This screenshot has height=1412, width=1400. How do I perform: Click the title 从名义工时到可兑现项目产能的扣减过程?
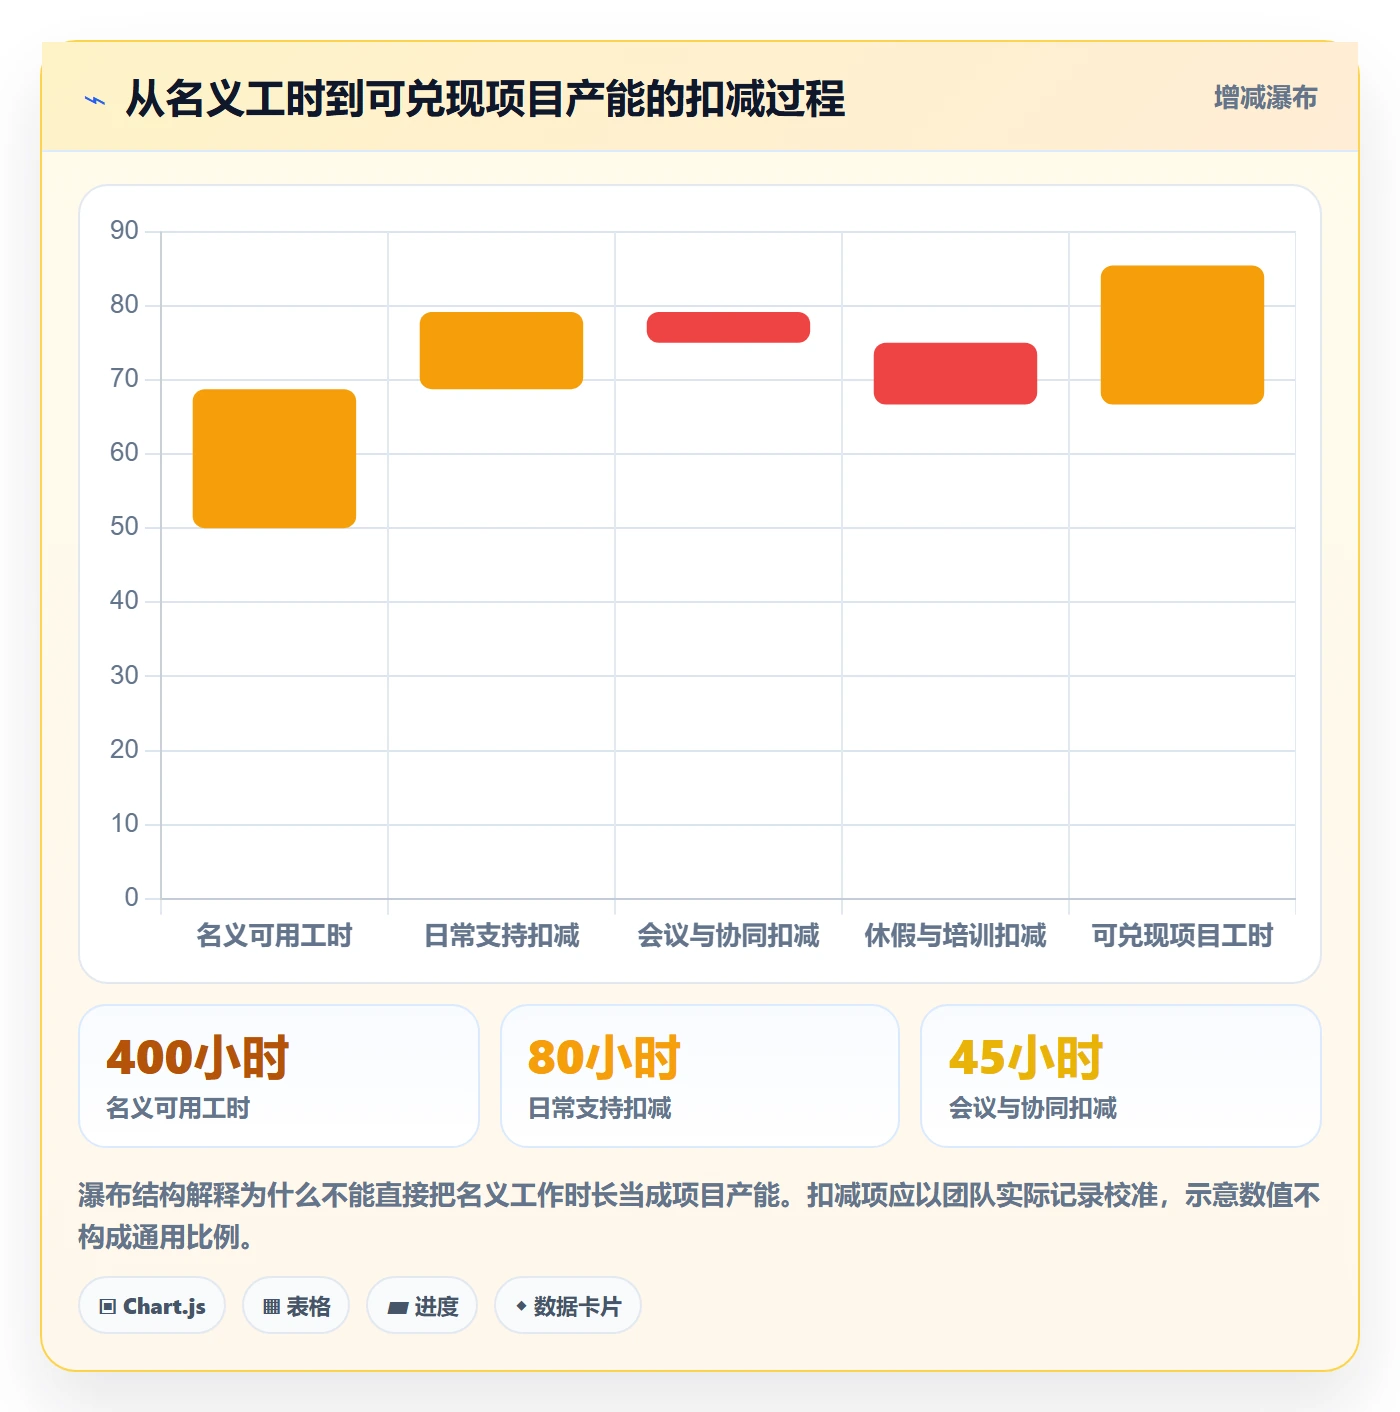(x=485, y=99)
